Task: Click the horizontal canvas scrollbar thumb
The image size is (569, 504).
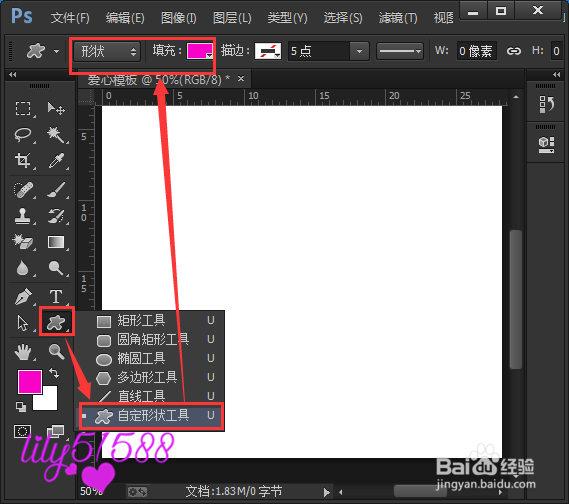Action: 420,492
